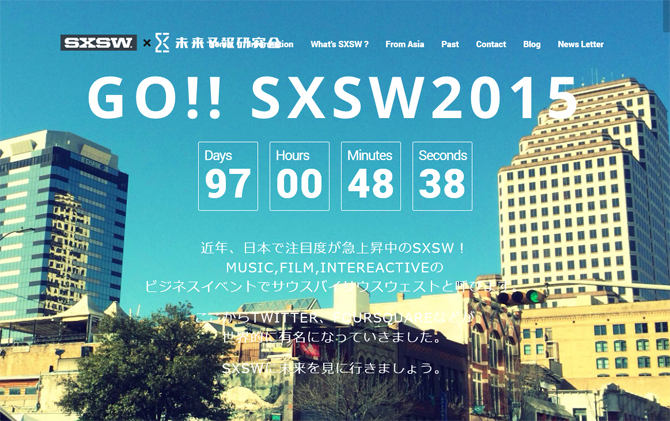Image resolution: width=670 pixels, height=421 pixels.
Task: Select the Days countdown box showing 97
Action: point(228,176)
